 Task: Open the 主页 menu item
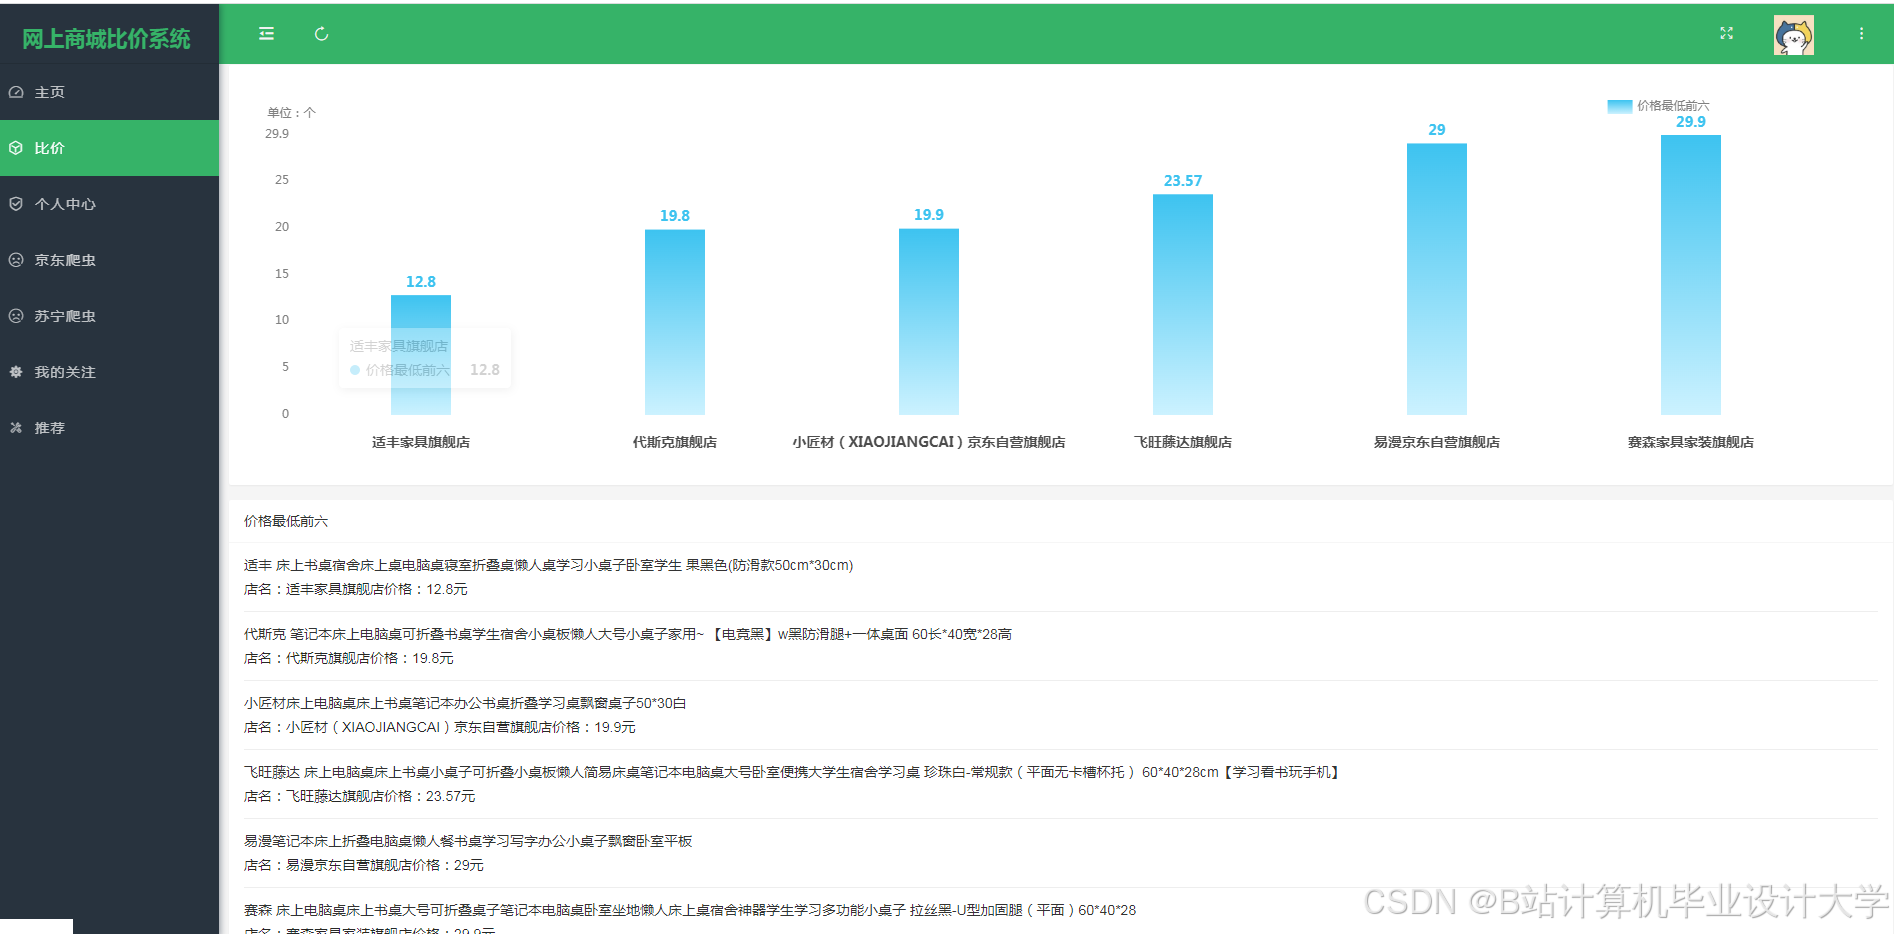pos(109,92)
